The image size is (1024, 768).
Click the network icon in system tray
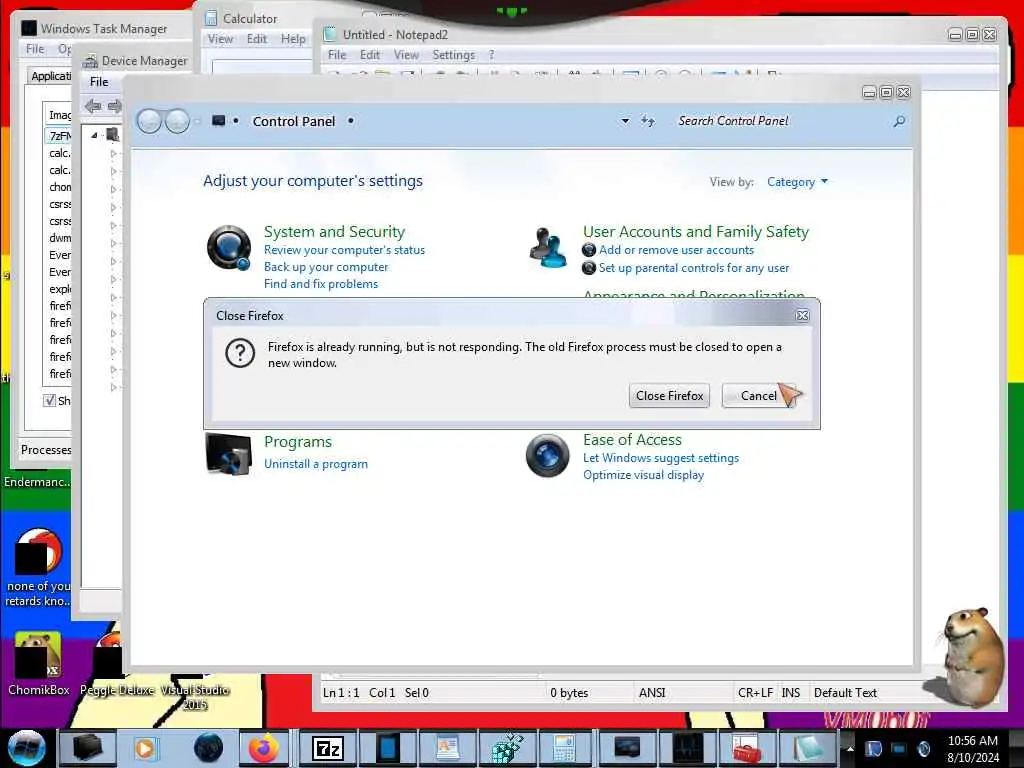pos(898,748)
